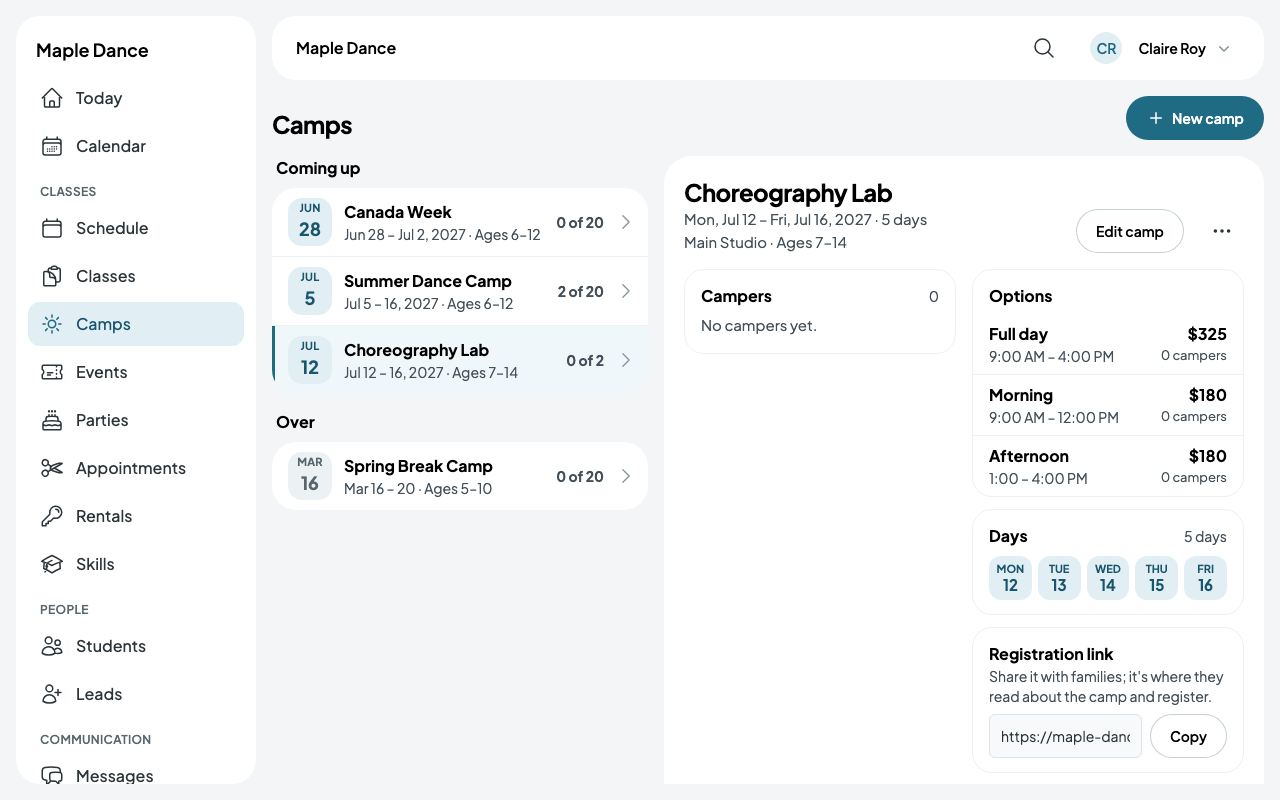The height and width of the screenshot is (800, 1280).
Task: Go to Today in the sidebar
Action: click(x=136, y=98)
